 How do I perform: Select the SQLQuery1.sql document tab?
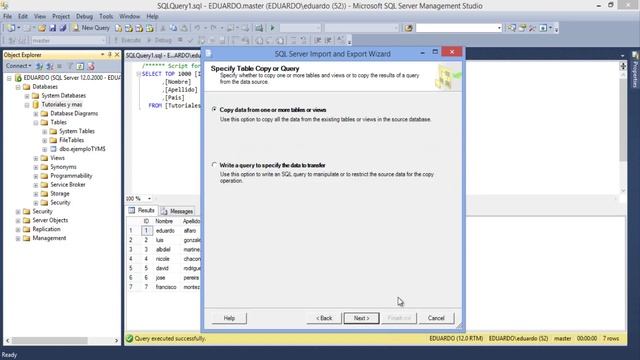click(x=162, y=55)
